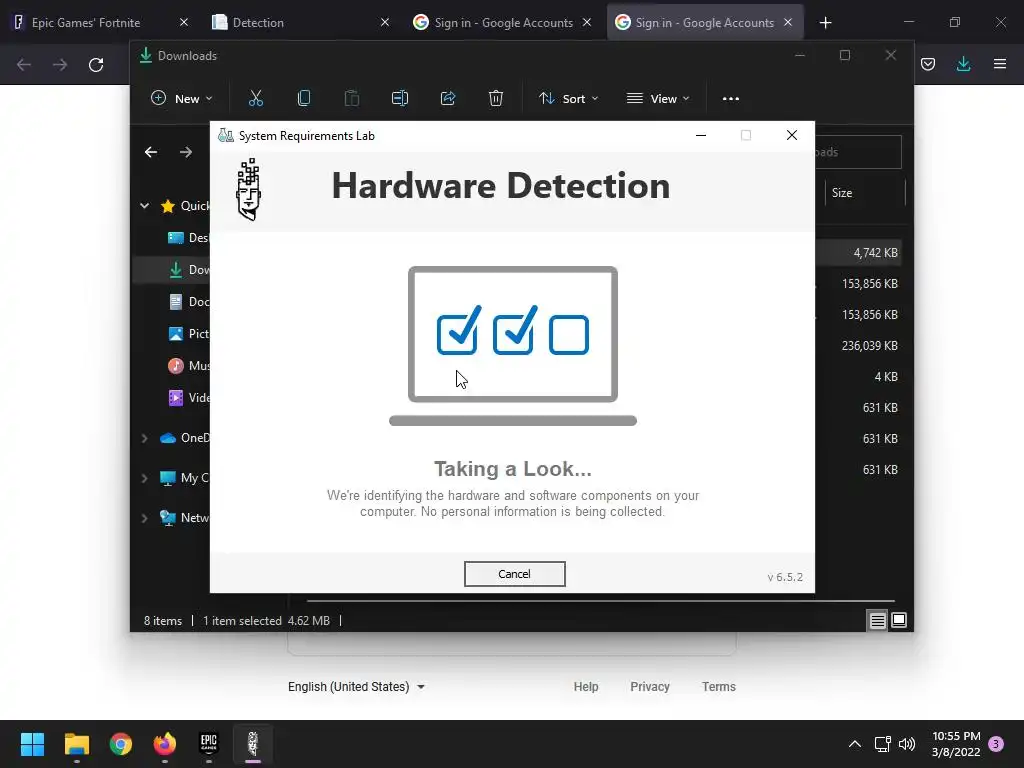This screenshot has height=768, width=1024.
Task: Click the 236,039 KB file row
Action: (859, 345)
